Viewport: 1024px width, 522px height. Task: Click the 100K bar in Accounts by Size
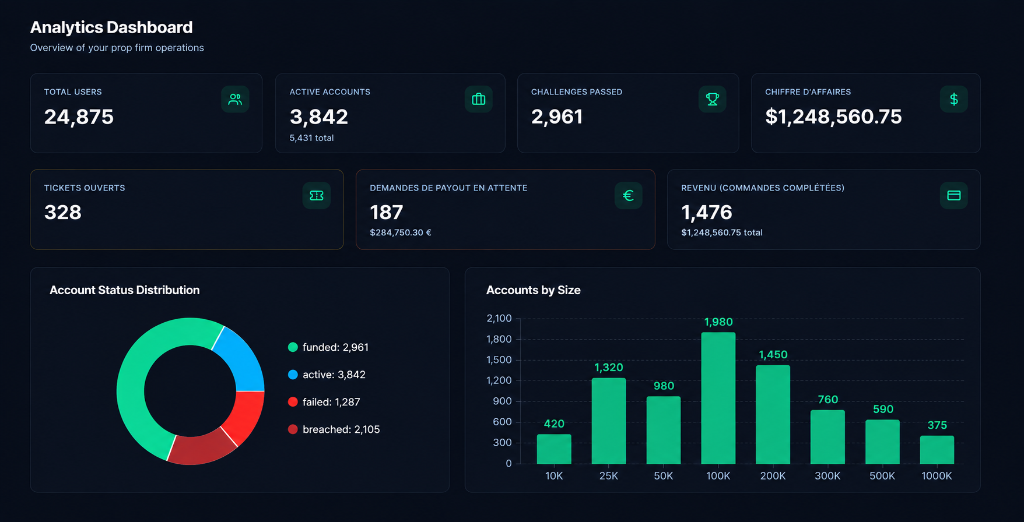tap(718, 398)
